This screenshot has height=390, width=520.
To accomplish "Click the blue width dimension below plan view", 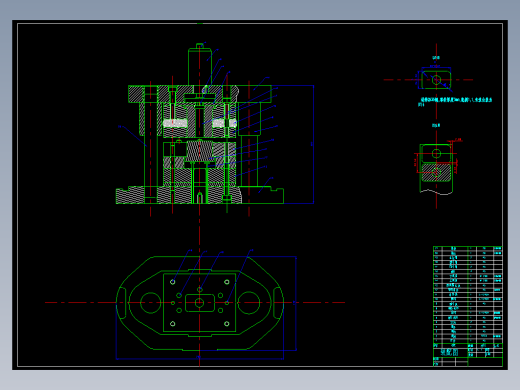I will [x=200, y=358].
